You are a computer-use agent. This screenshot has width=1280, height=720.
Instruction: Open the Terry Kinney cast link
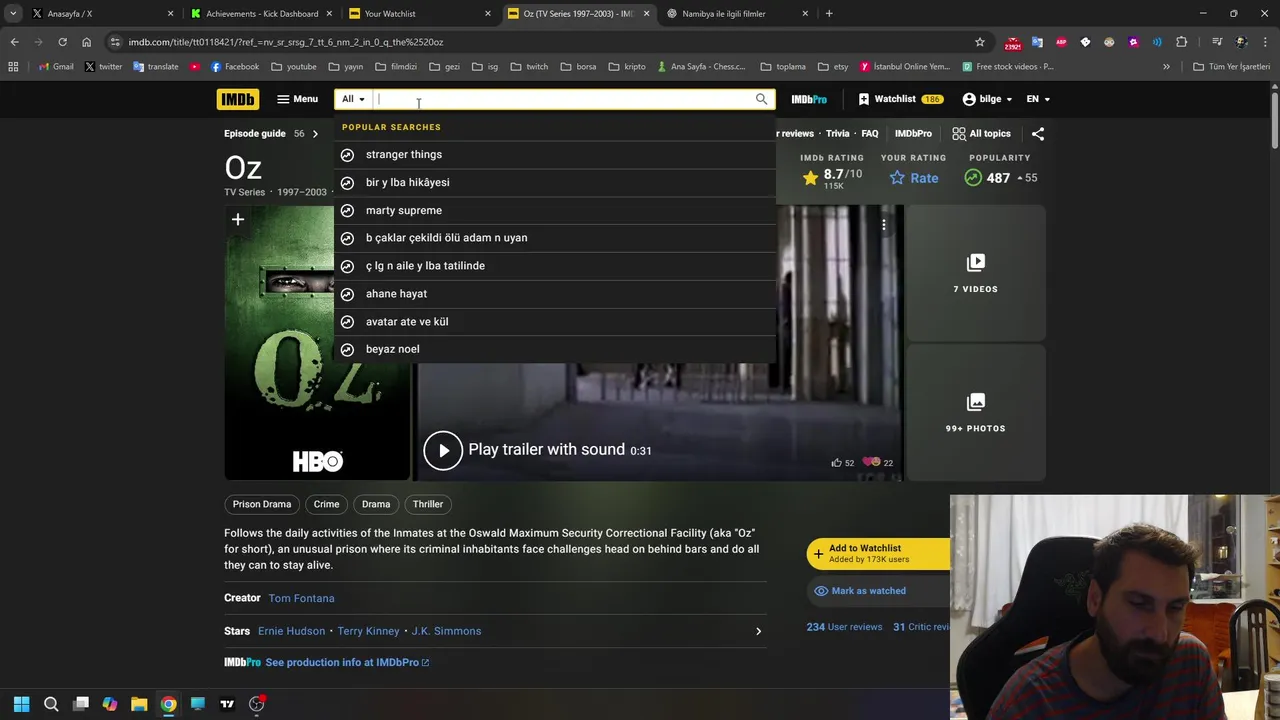tap(368, 631)
